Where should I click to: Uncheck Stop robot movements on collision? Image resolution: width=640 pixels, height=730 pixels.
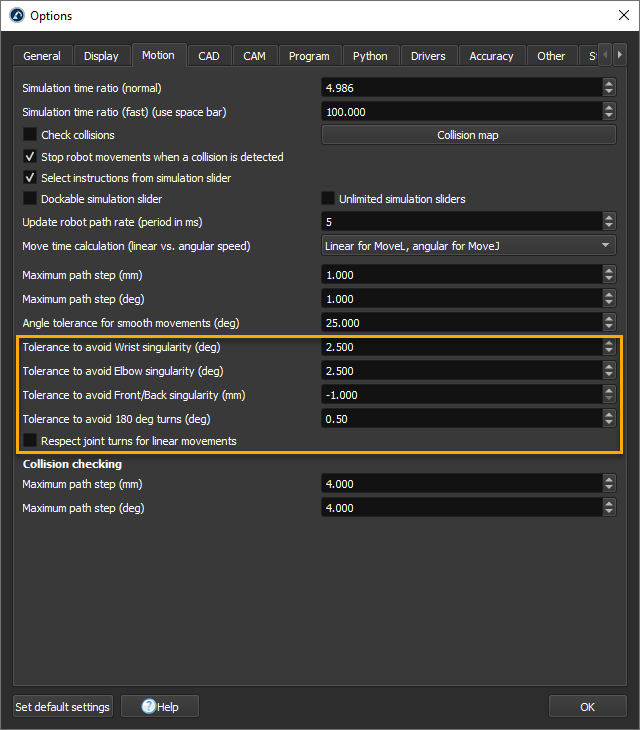[x=30, y=157]
